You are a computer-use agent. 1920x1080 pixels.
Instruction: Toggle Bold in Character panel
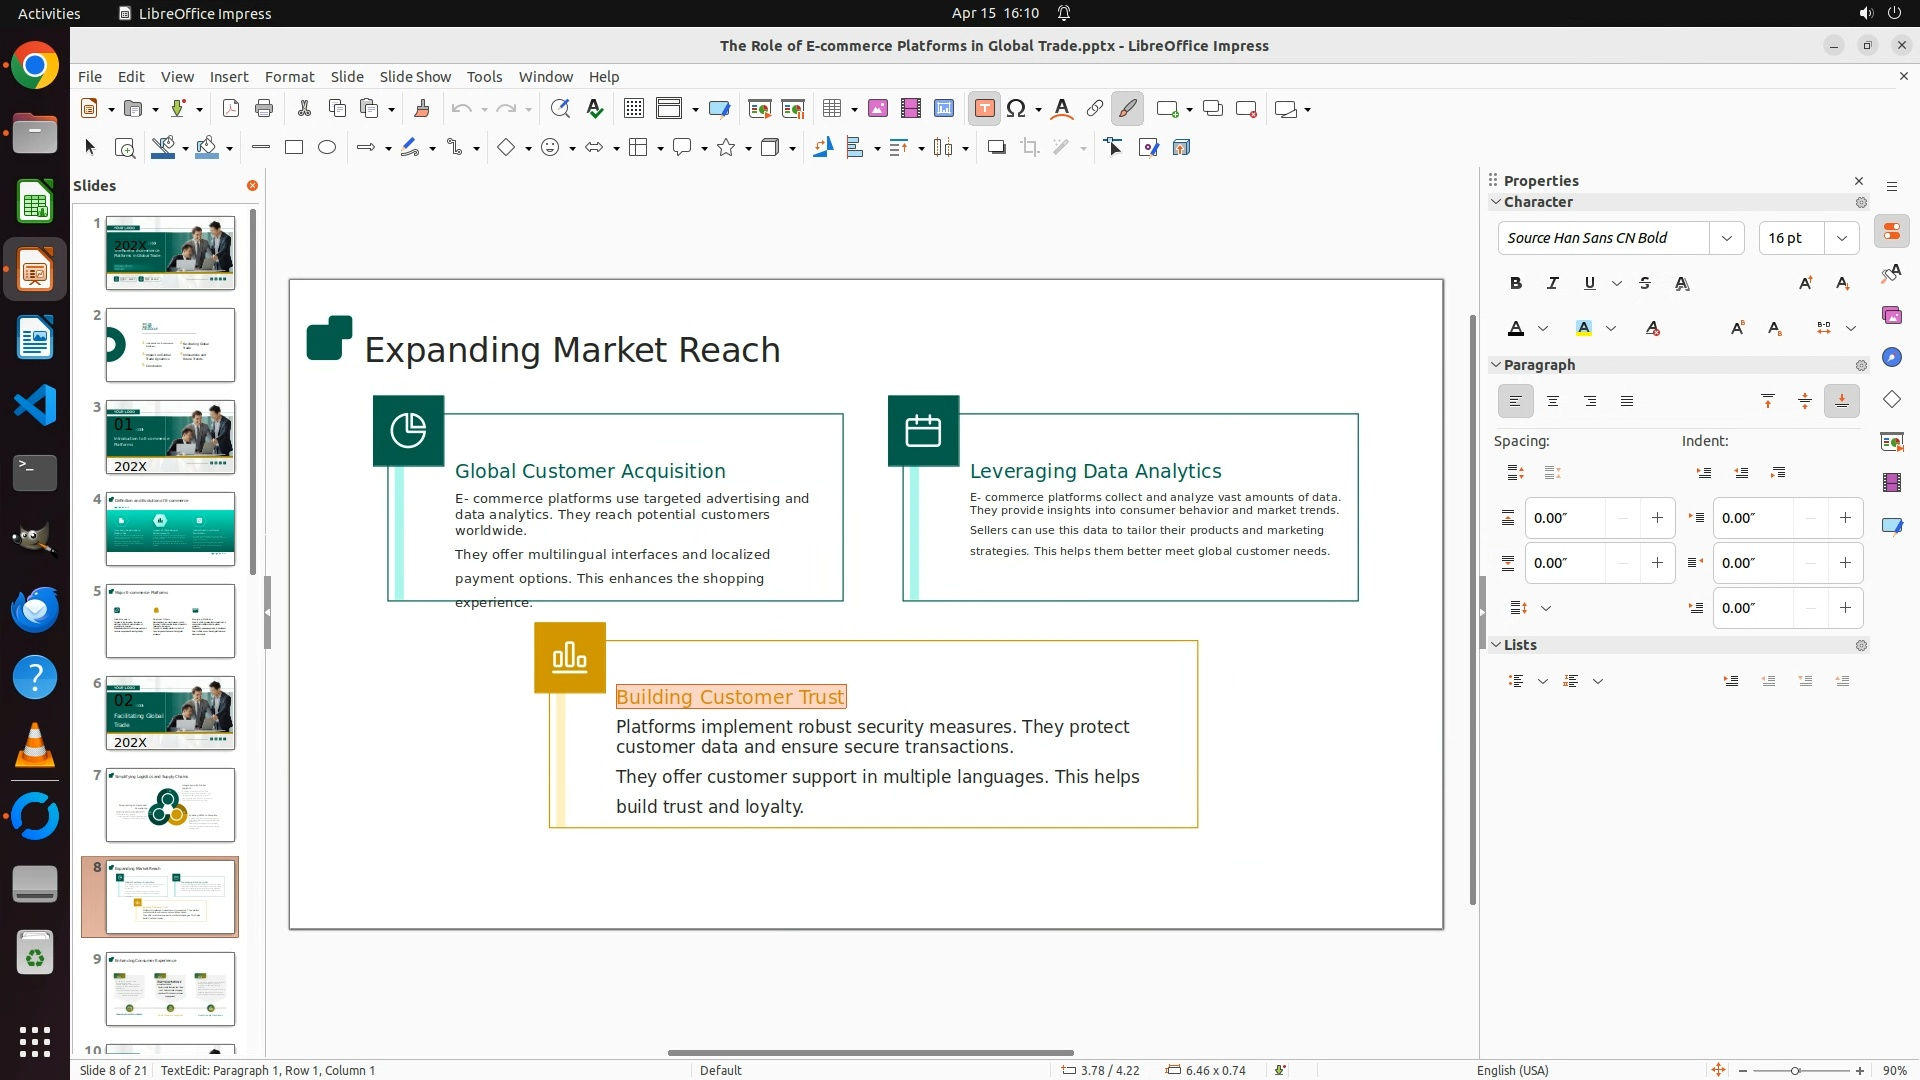[x=1516, y=284]
